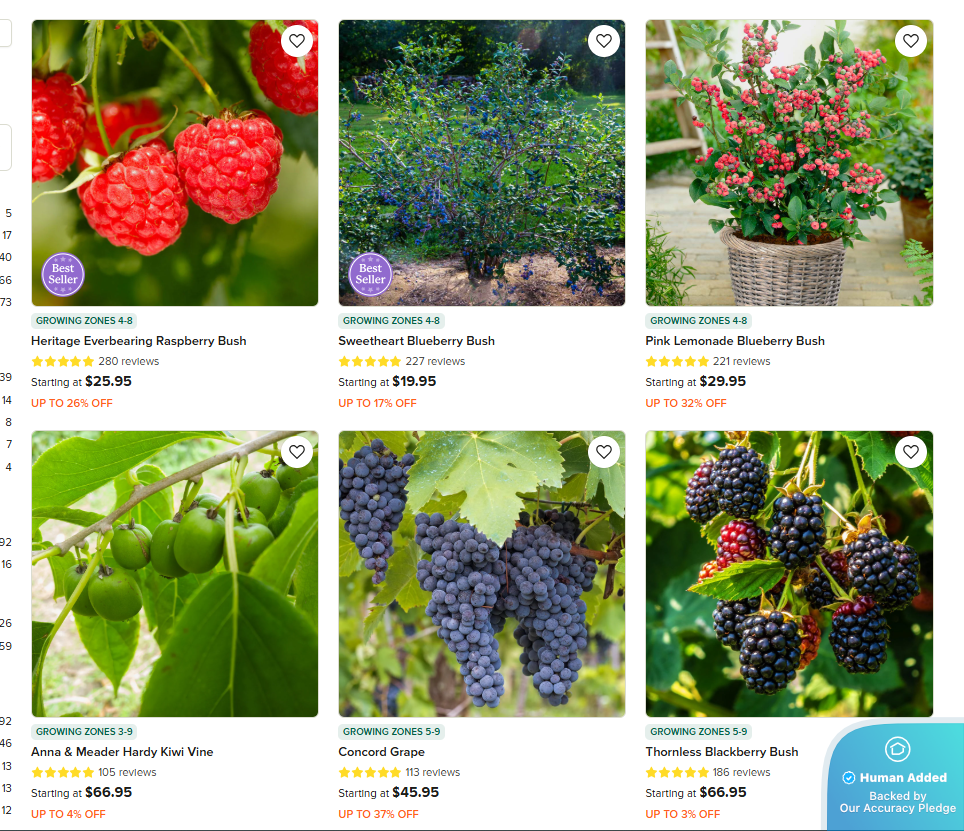Screen dimensions: 964x831
Task: Open the 280 reviews link for raspberry bush
Action: [128, 361]
